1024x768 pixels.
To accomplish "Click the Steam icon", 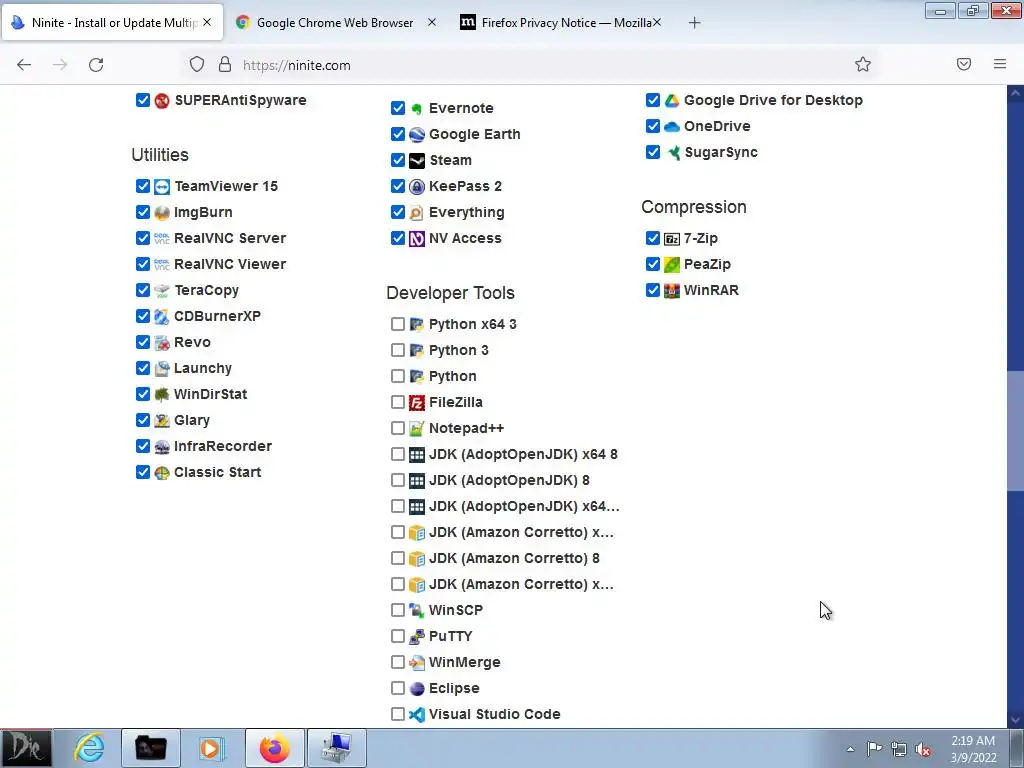I will click(x=417, y=161).
